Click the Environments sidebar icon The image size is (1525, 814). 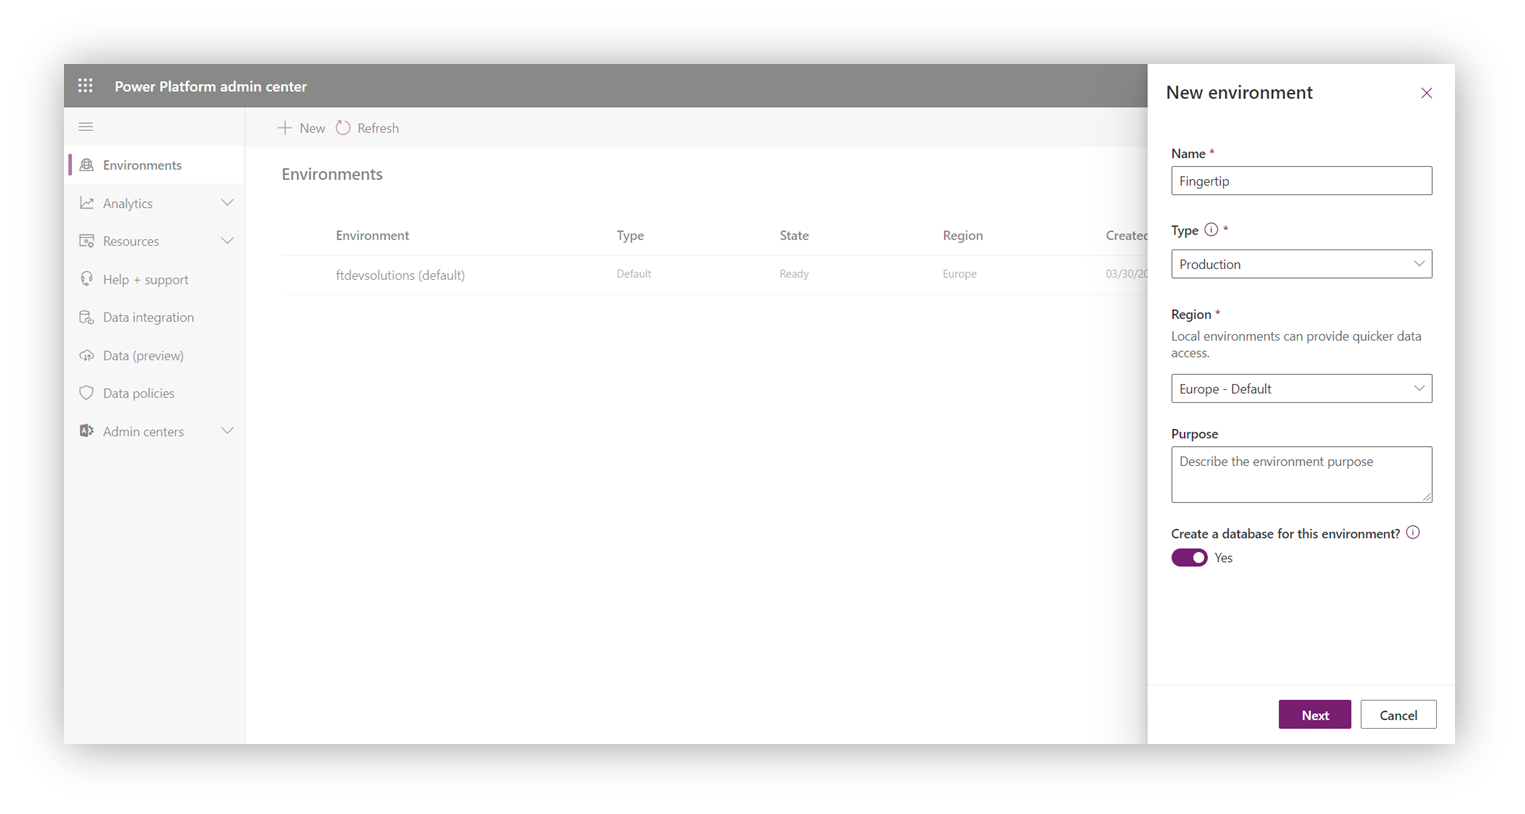(x=87, y=165)
